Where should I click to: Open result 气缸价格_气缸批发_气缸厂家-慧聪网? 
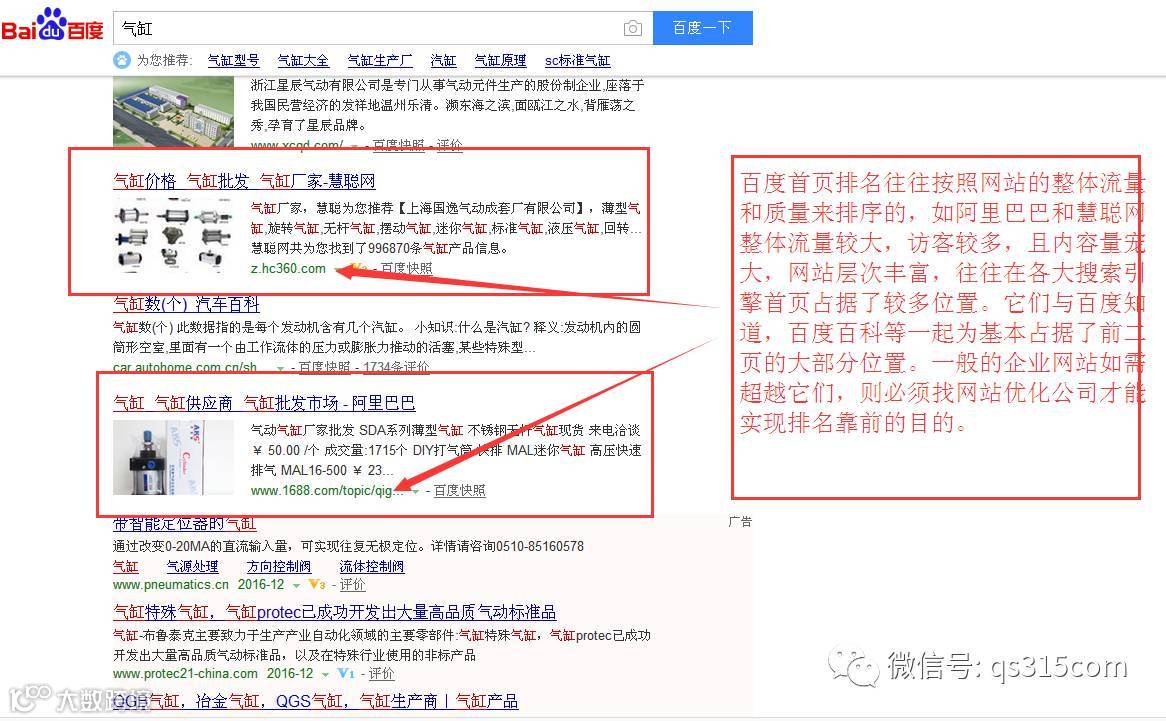tap(244, 181)
